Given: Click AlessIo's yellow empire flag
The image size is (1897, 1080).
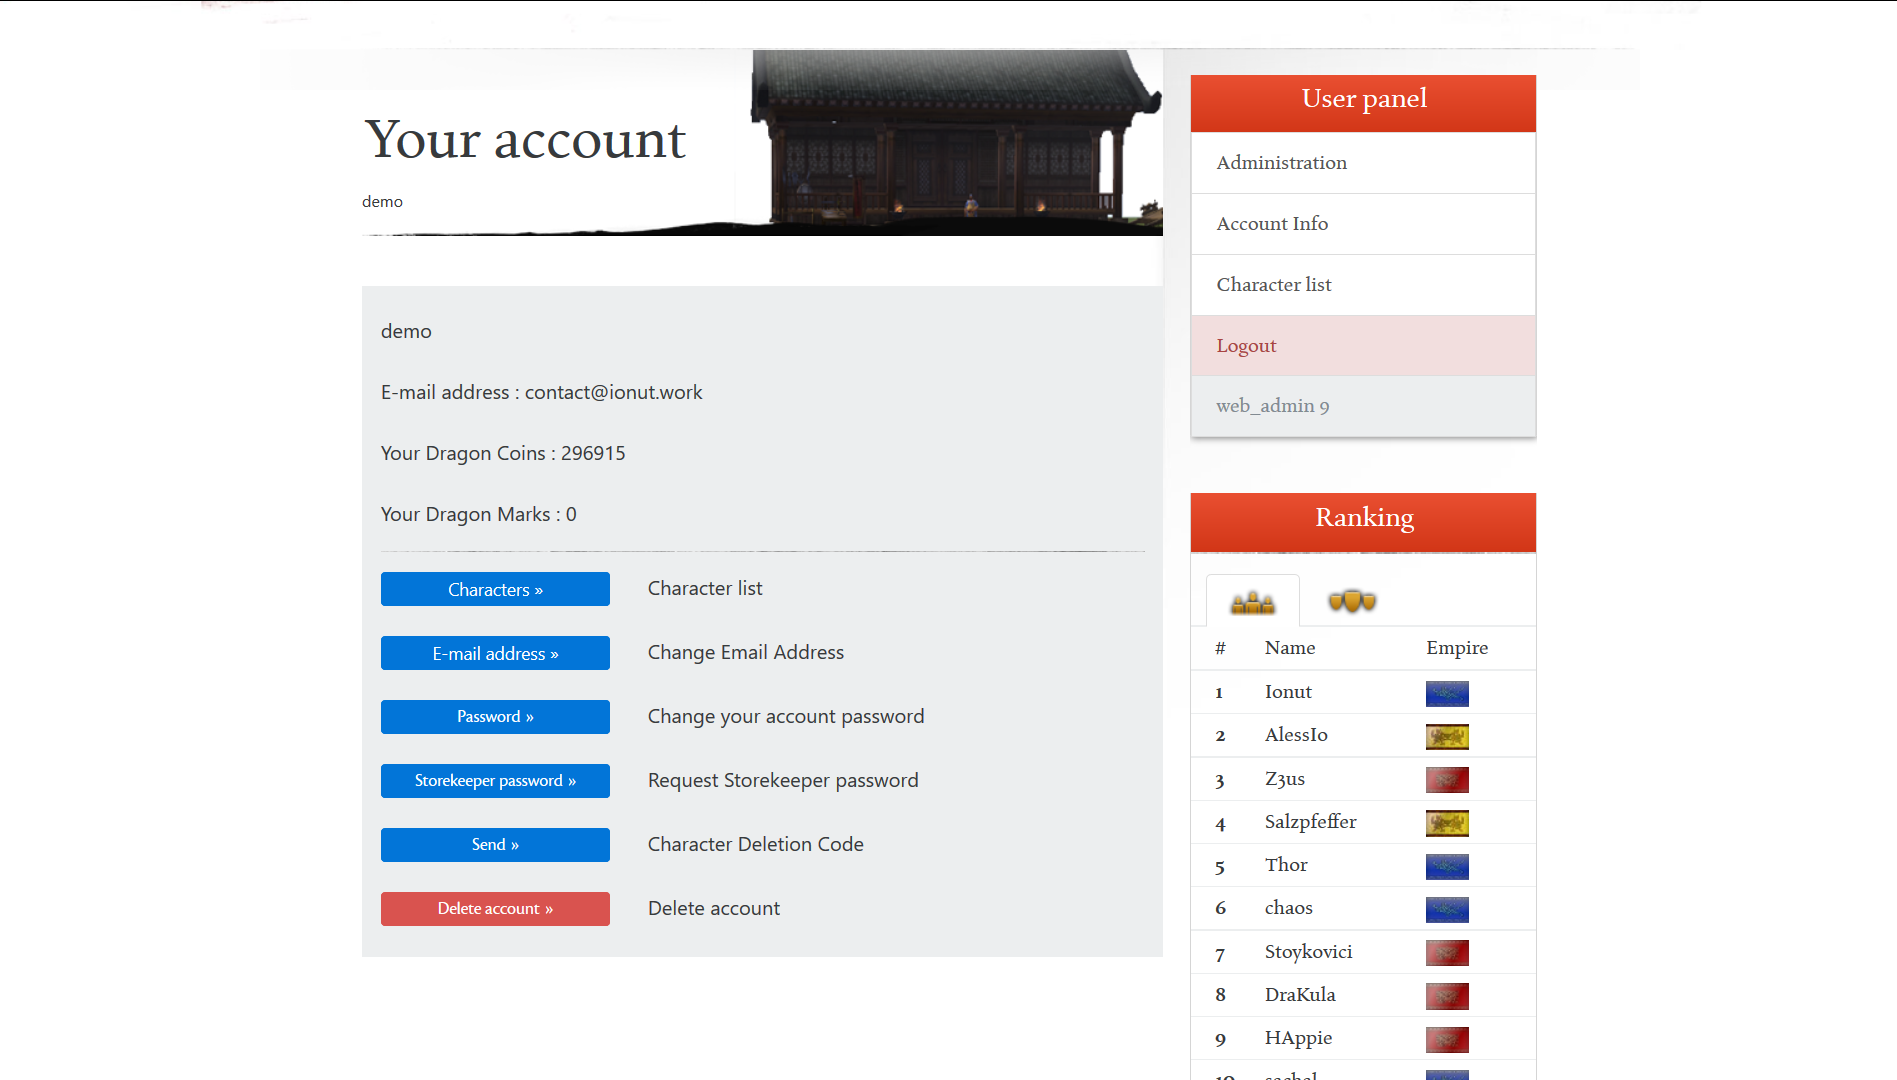Looking at the screenshot, I should pos(1447,736).
